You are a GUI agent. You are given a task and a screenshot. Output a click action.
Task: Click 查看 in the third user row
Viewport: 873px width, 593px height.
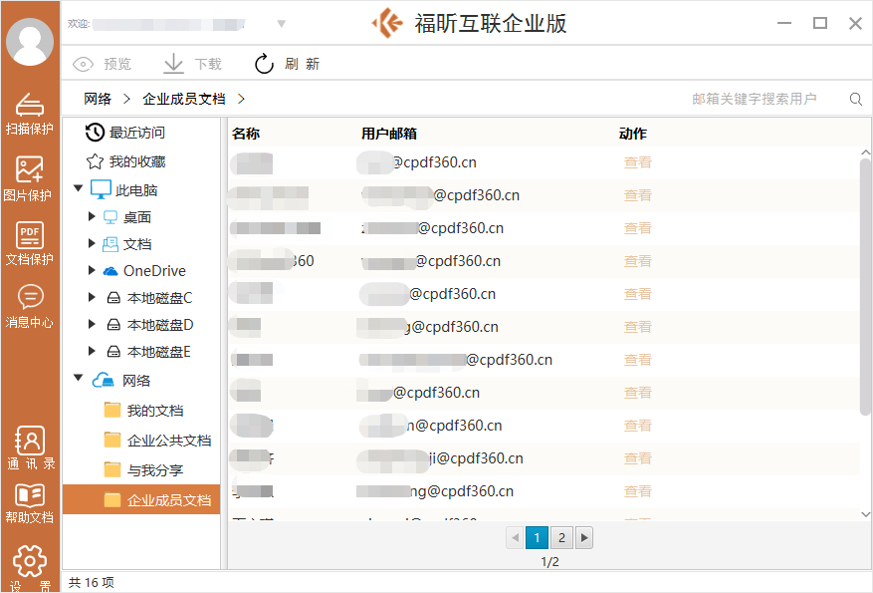pos(637,228)
